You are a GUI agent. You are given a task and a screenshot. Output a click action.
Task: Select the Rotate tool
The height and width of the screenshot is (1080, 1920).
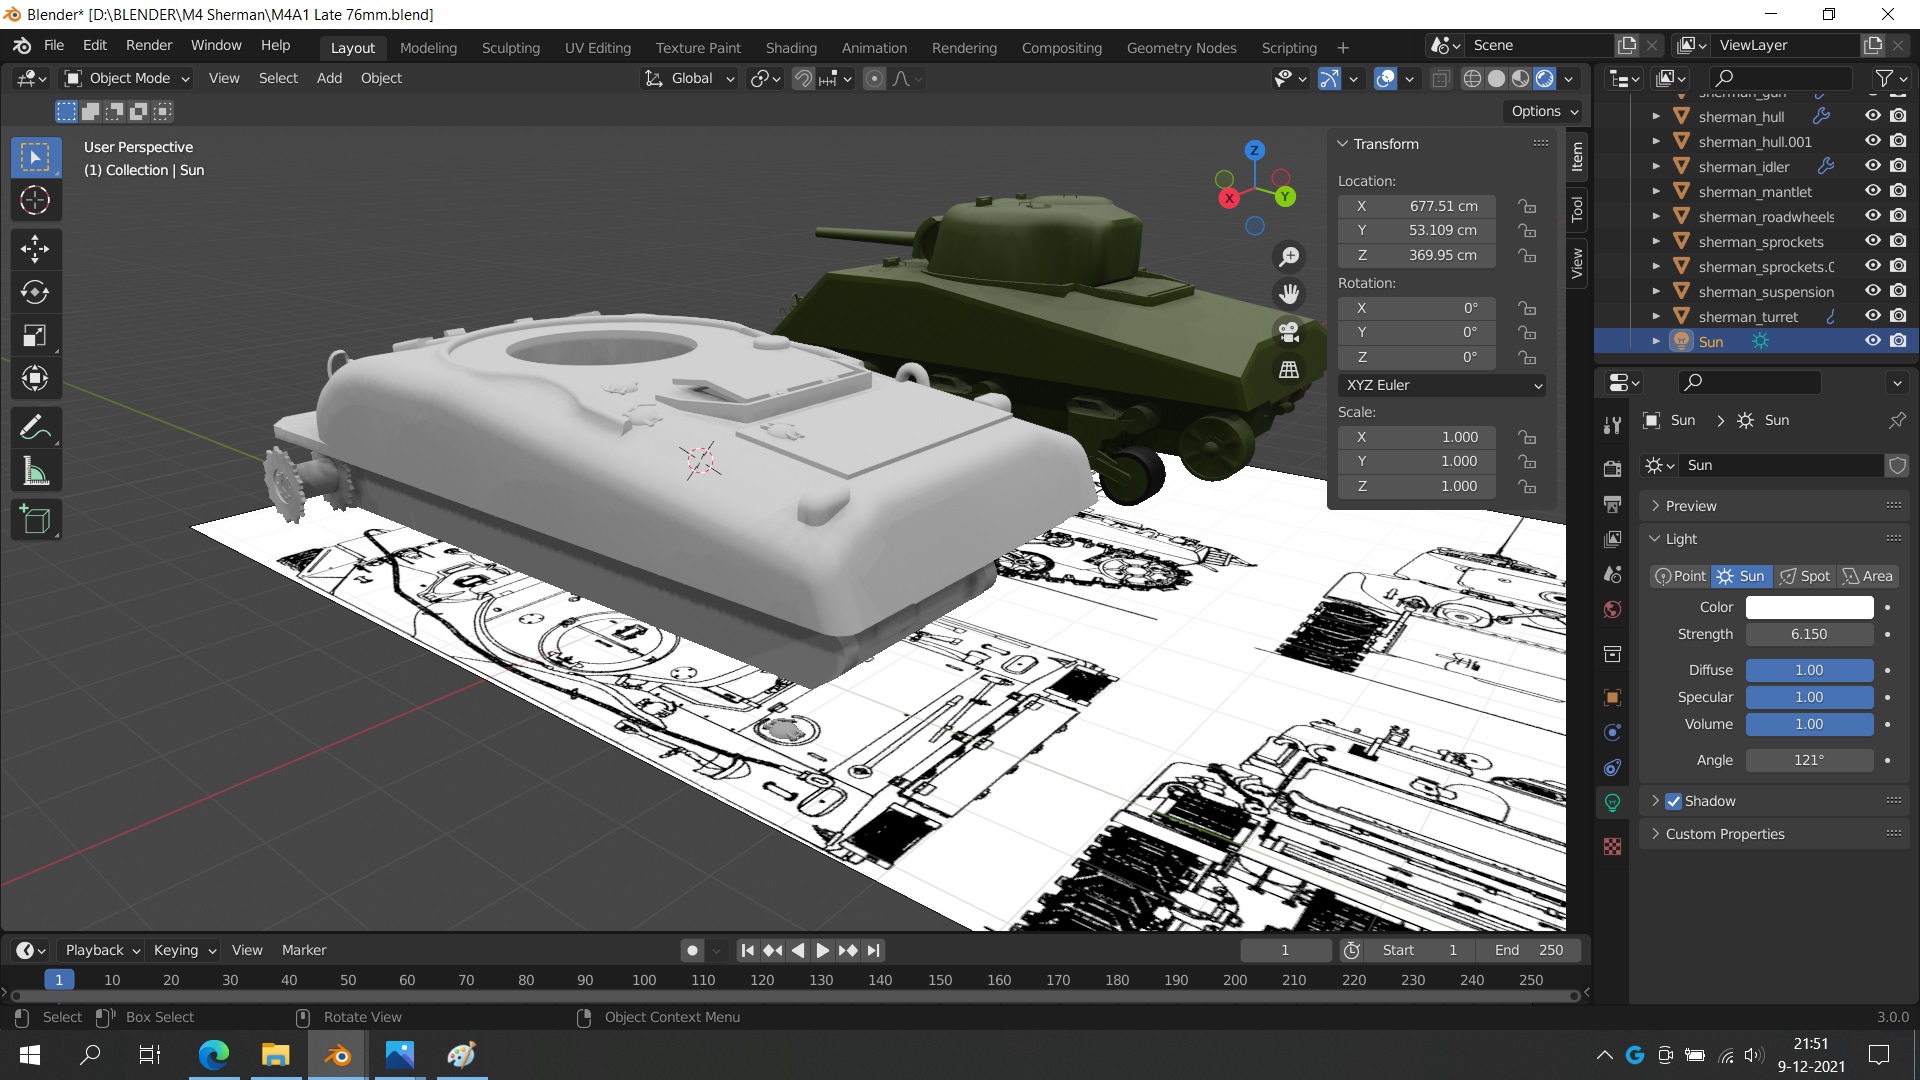pyautogui.click(x=35, y=292)
